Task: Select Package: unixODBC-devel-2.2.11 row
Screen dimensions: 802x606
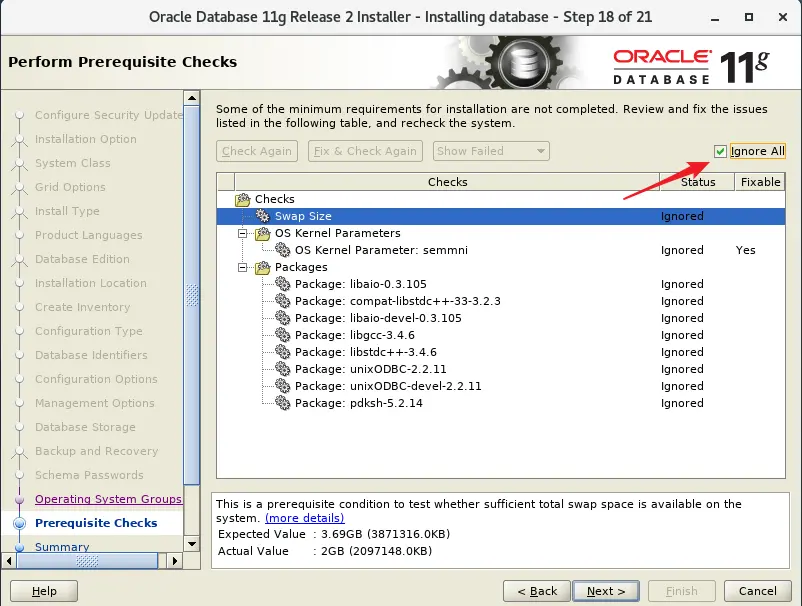Action: tap(501, 386)
